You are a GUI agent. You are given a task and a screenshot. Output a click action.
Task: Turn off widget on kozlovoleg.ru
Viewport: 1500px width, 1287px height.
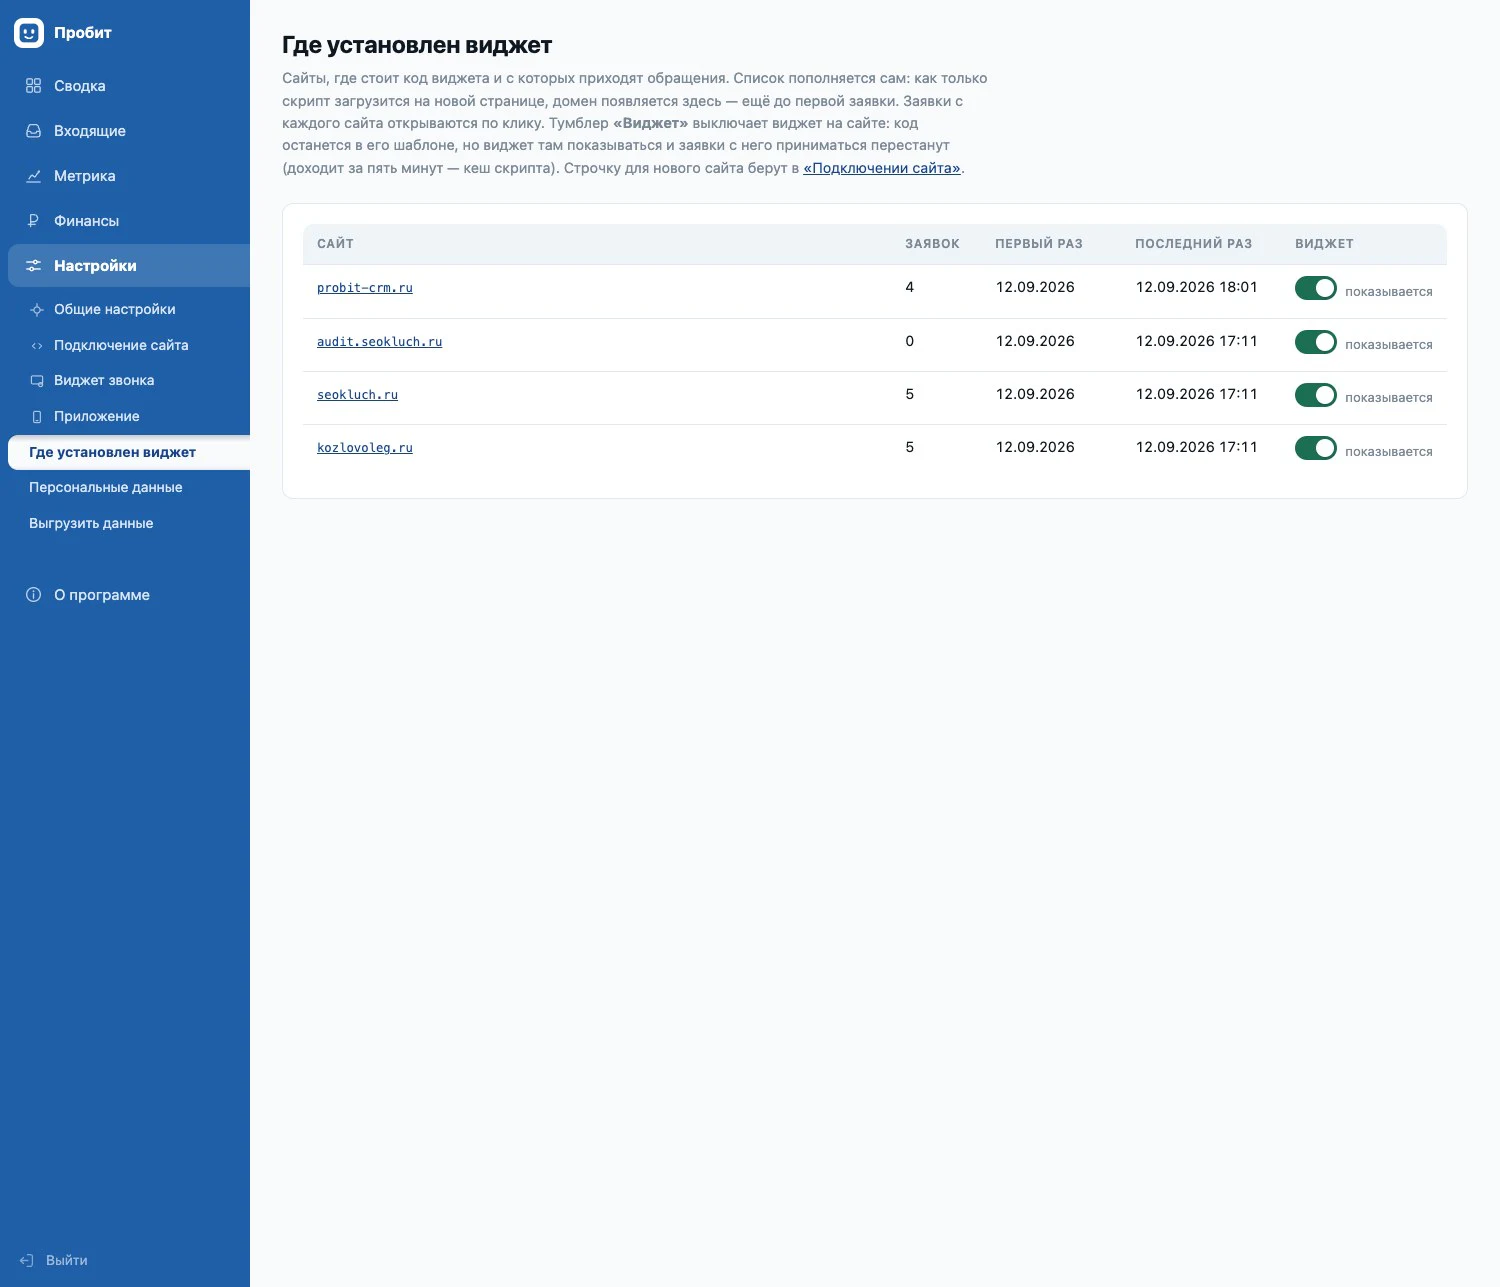pos(1315,448)
